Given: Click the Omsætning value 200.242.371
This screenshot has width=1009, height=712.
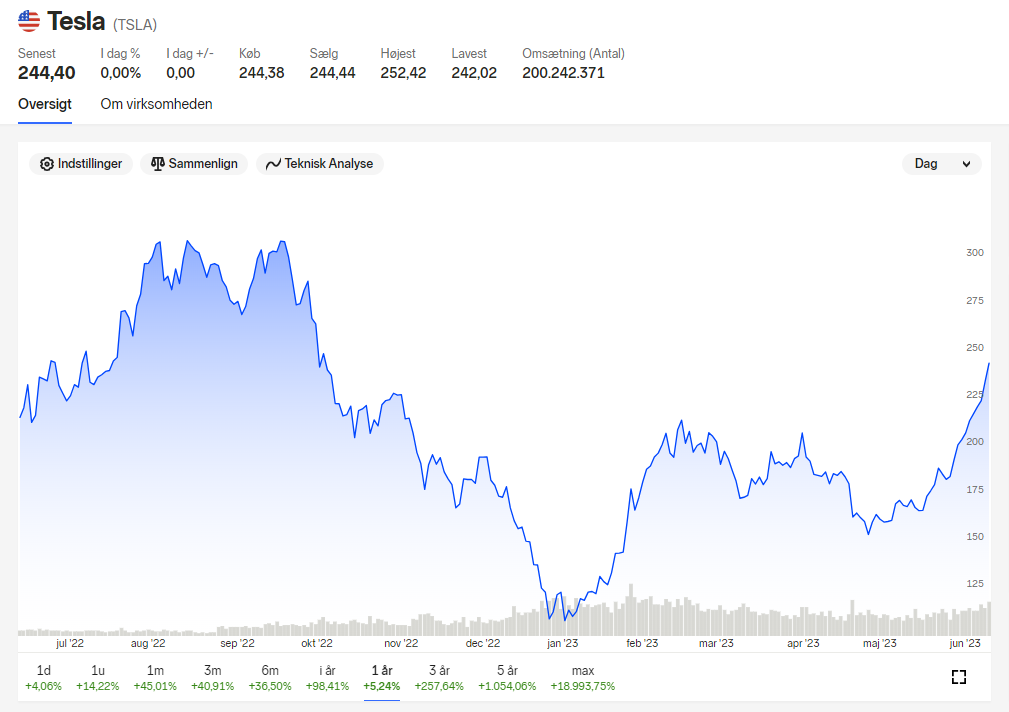Looking at the screenshot, I should (x=563, y=73).
